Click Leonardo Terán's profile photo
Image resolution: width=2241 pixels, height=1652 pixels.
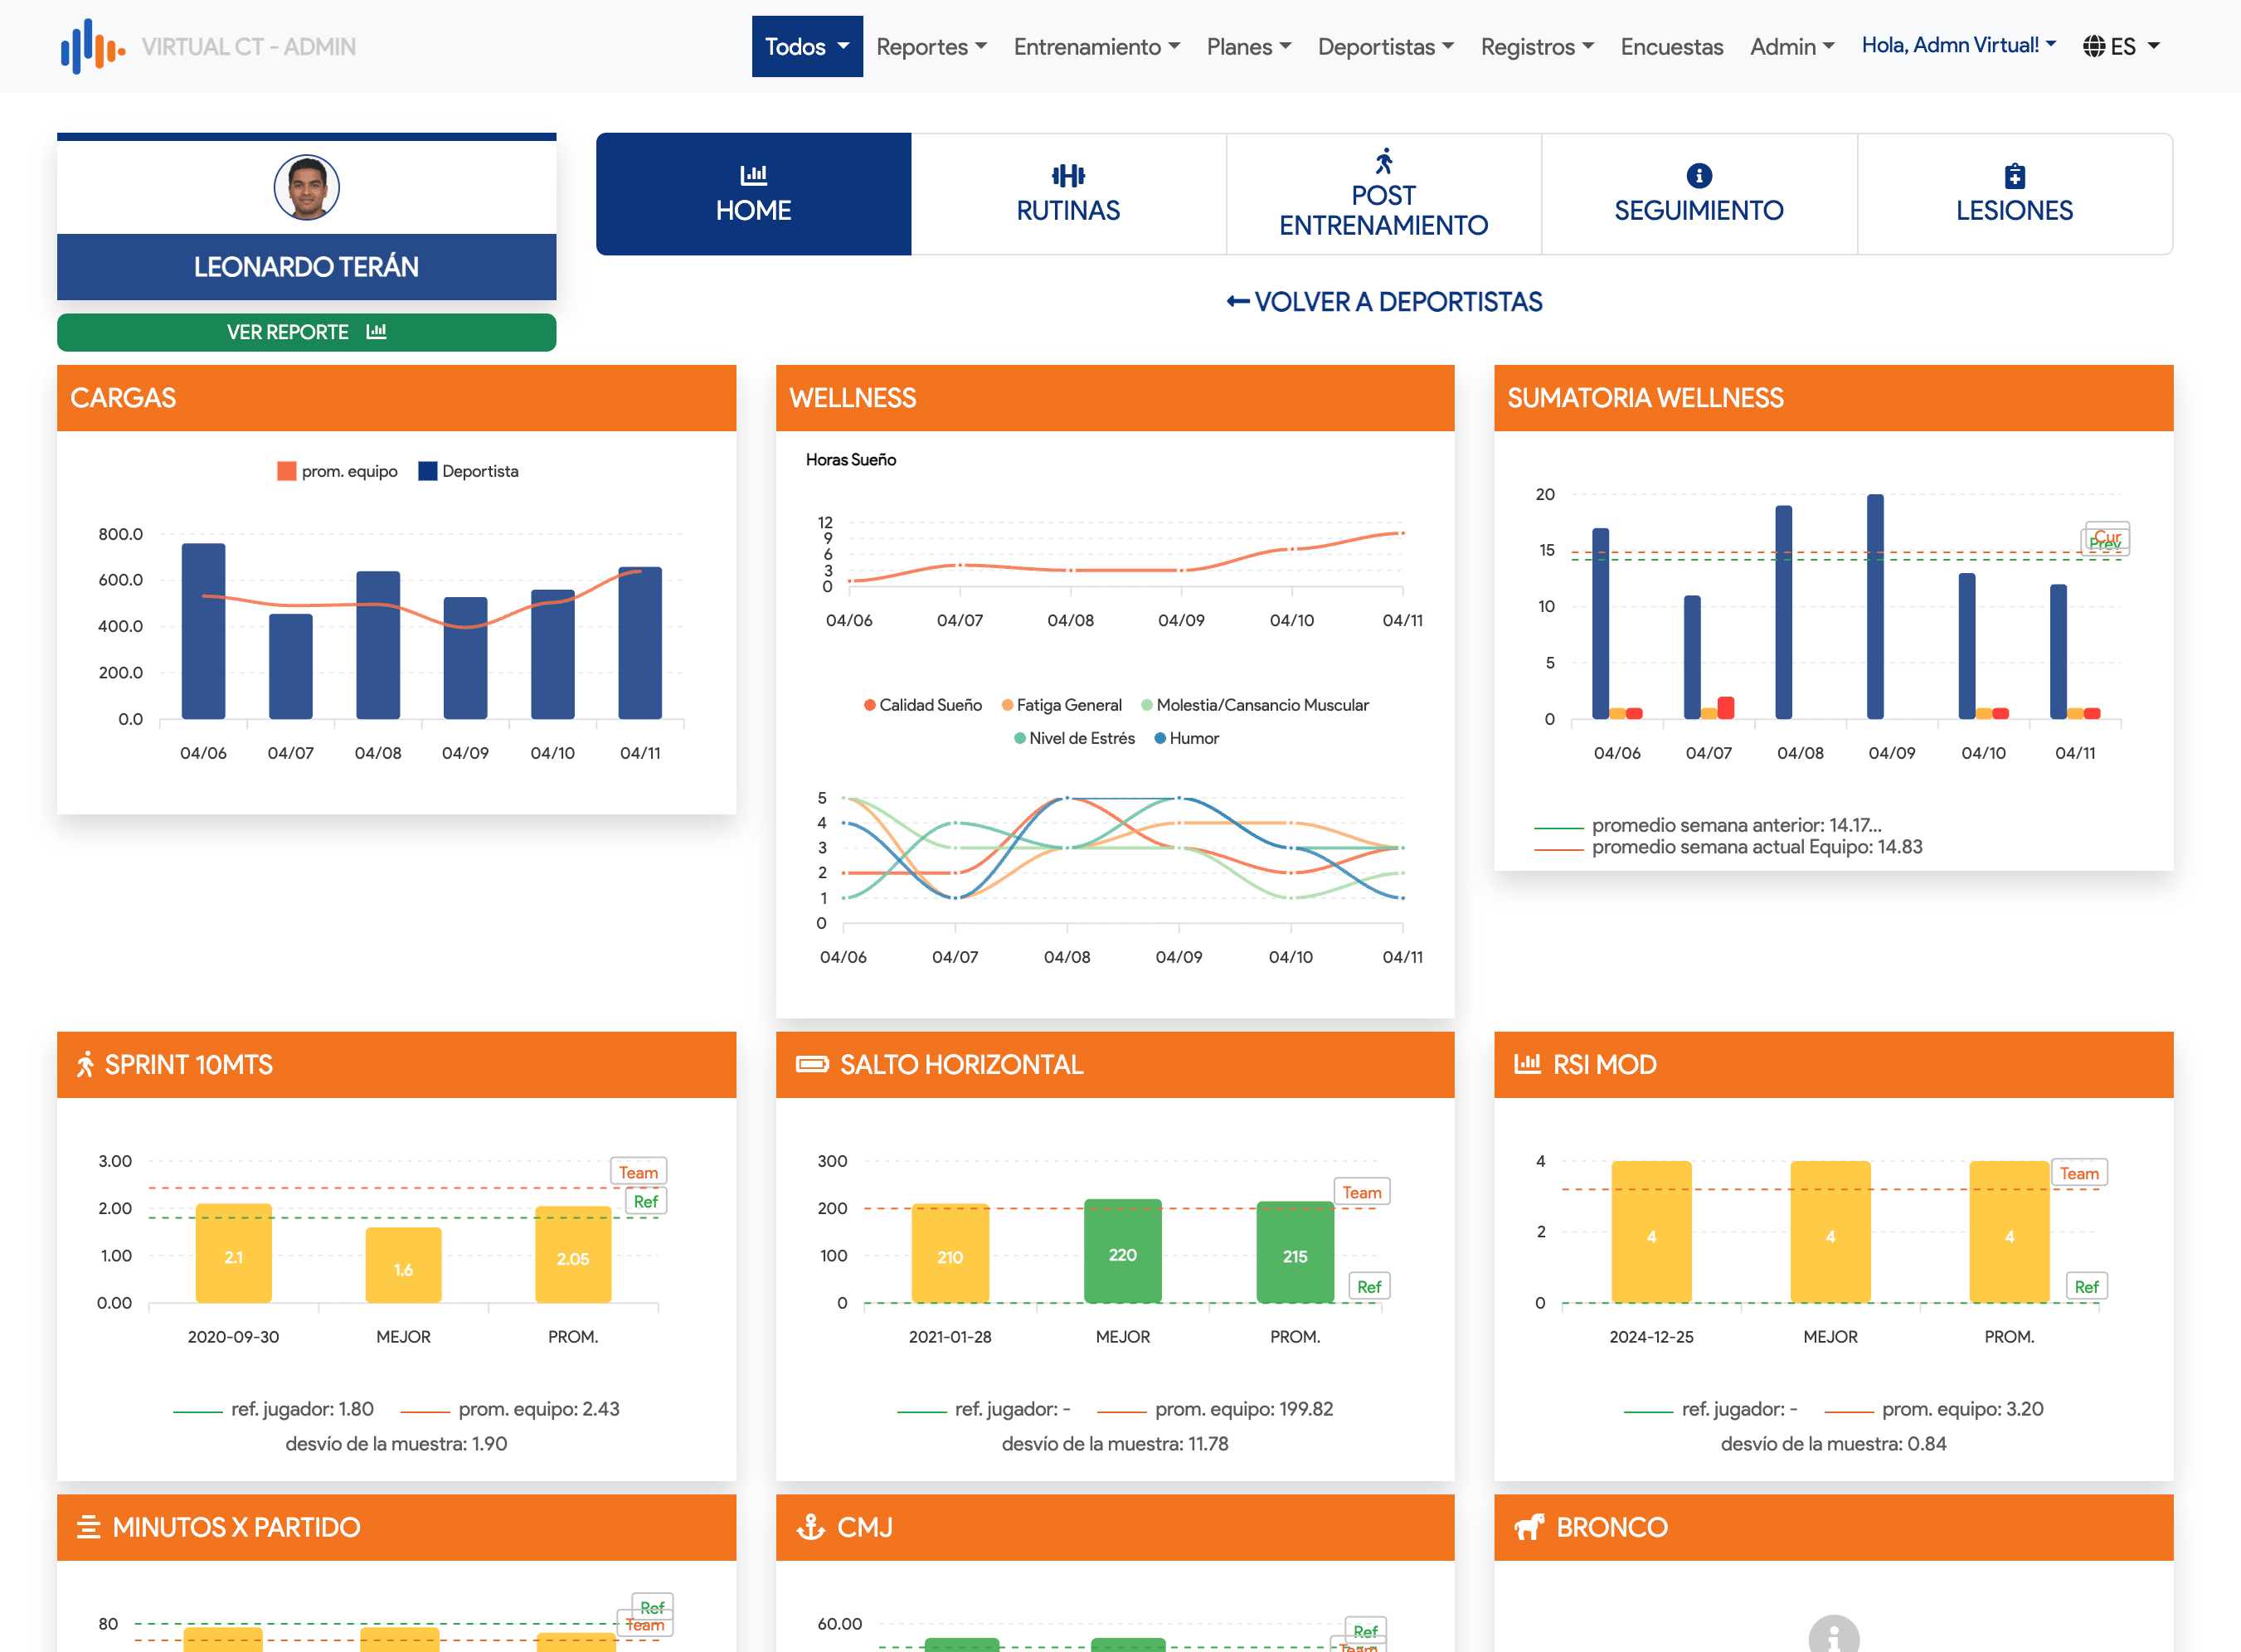point(306,187)
